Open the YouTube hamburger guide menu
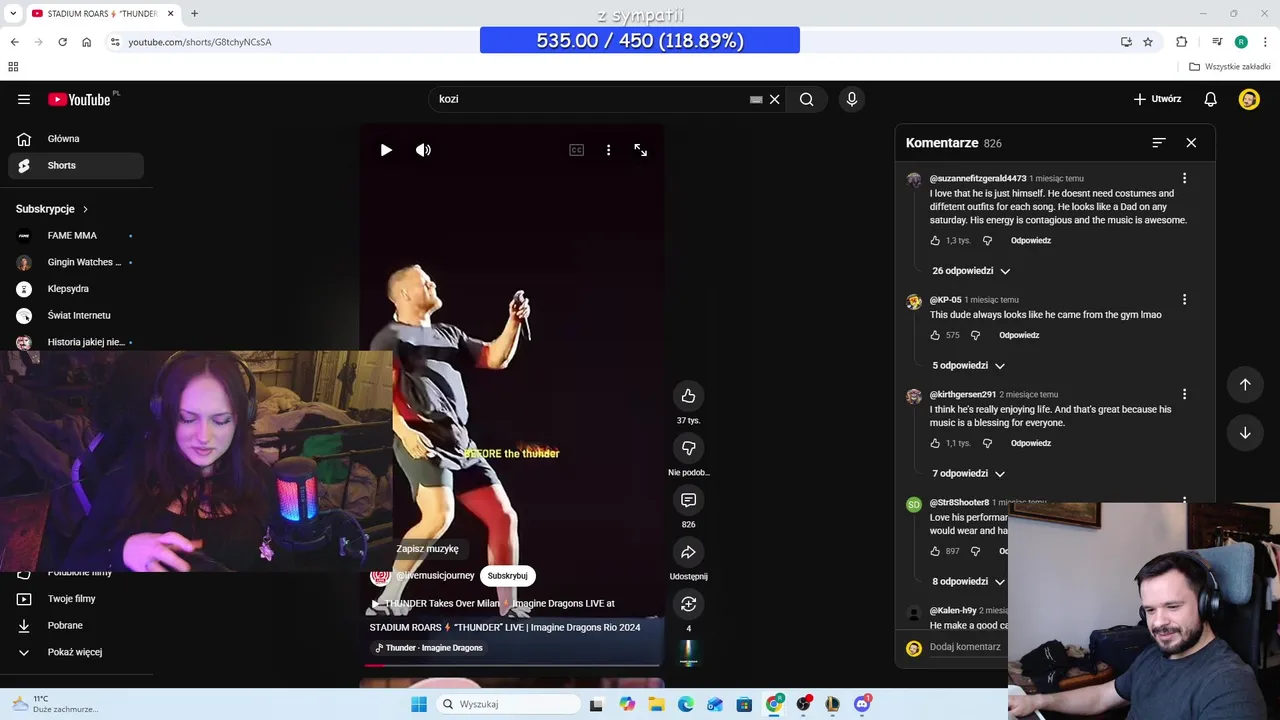The height and width of the screenshot is (720, 1280). [x=24, y=99]
